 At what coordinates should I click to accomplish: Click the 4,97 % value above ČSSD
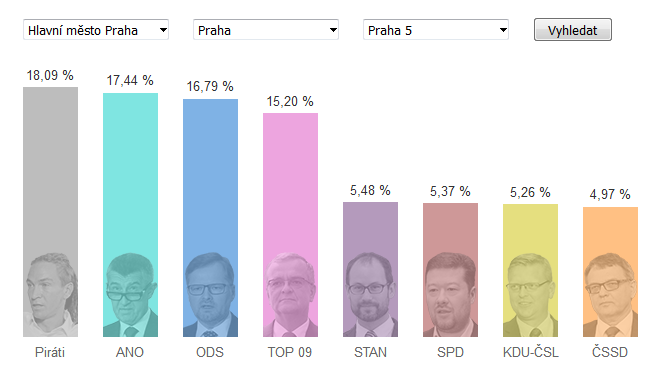point(610,194)
